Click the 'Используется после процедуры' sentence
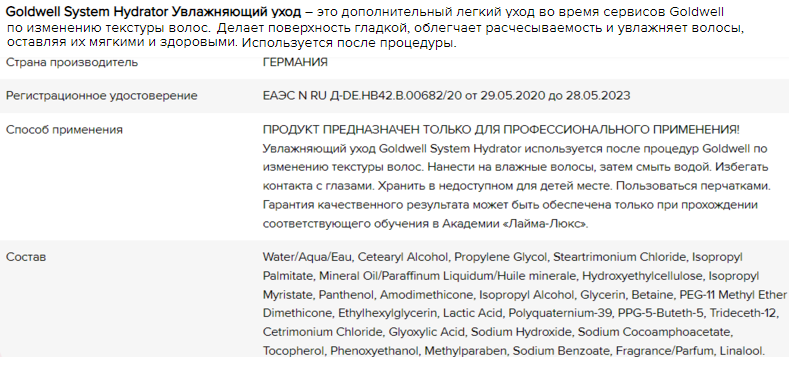The image size is (789, 369). (x=349, y=43)
